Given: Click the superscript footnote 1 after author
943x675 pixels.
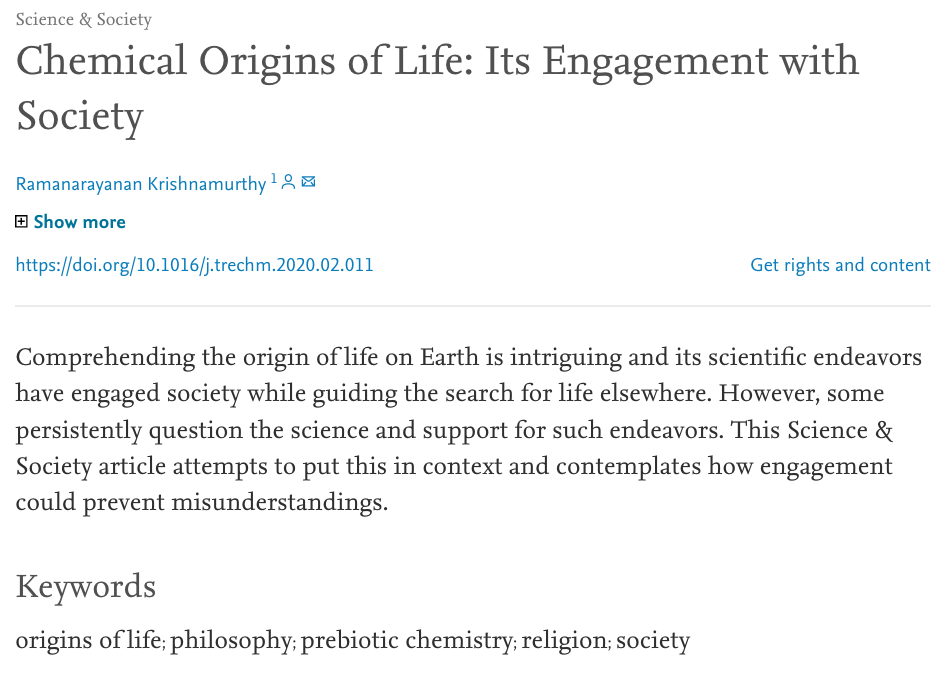Looking at the screenshot, I should click(x=274, y=179).
